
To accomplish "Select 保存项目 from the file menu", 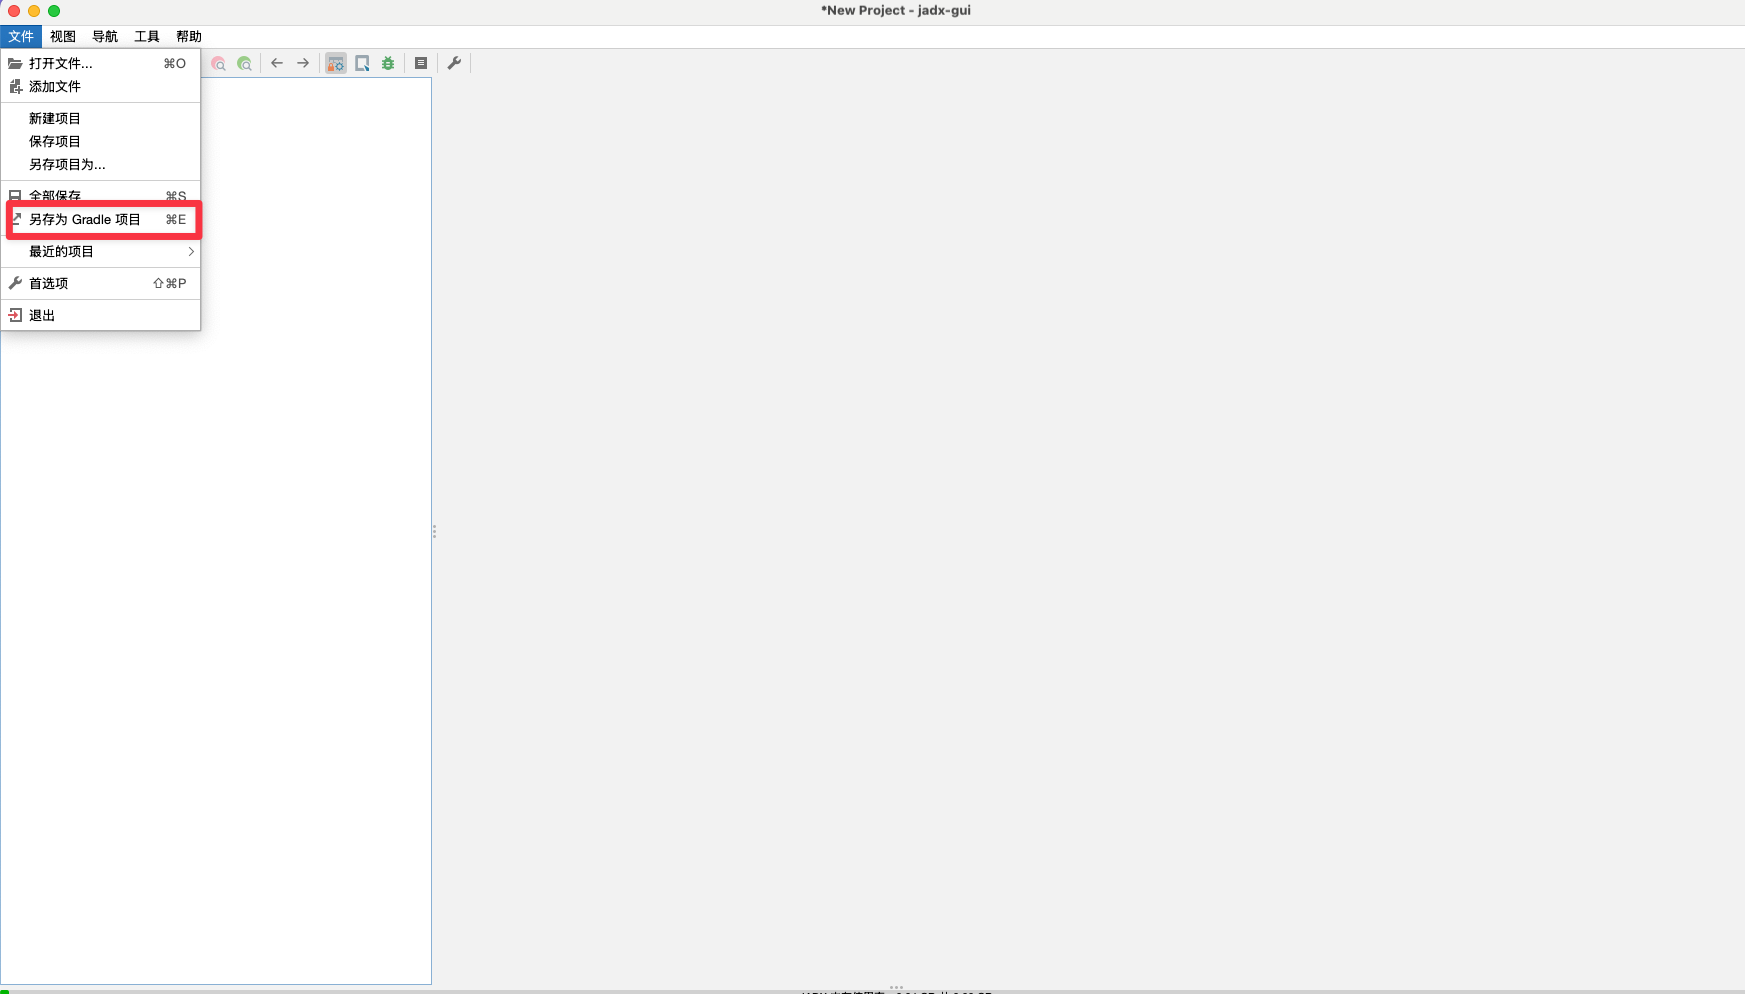I will (100, 141).
